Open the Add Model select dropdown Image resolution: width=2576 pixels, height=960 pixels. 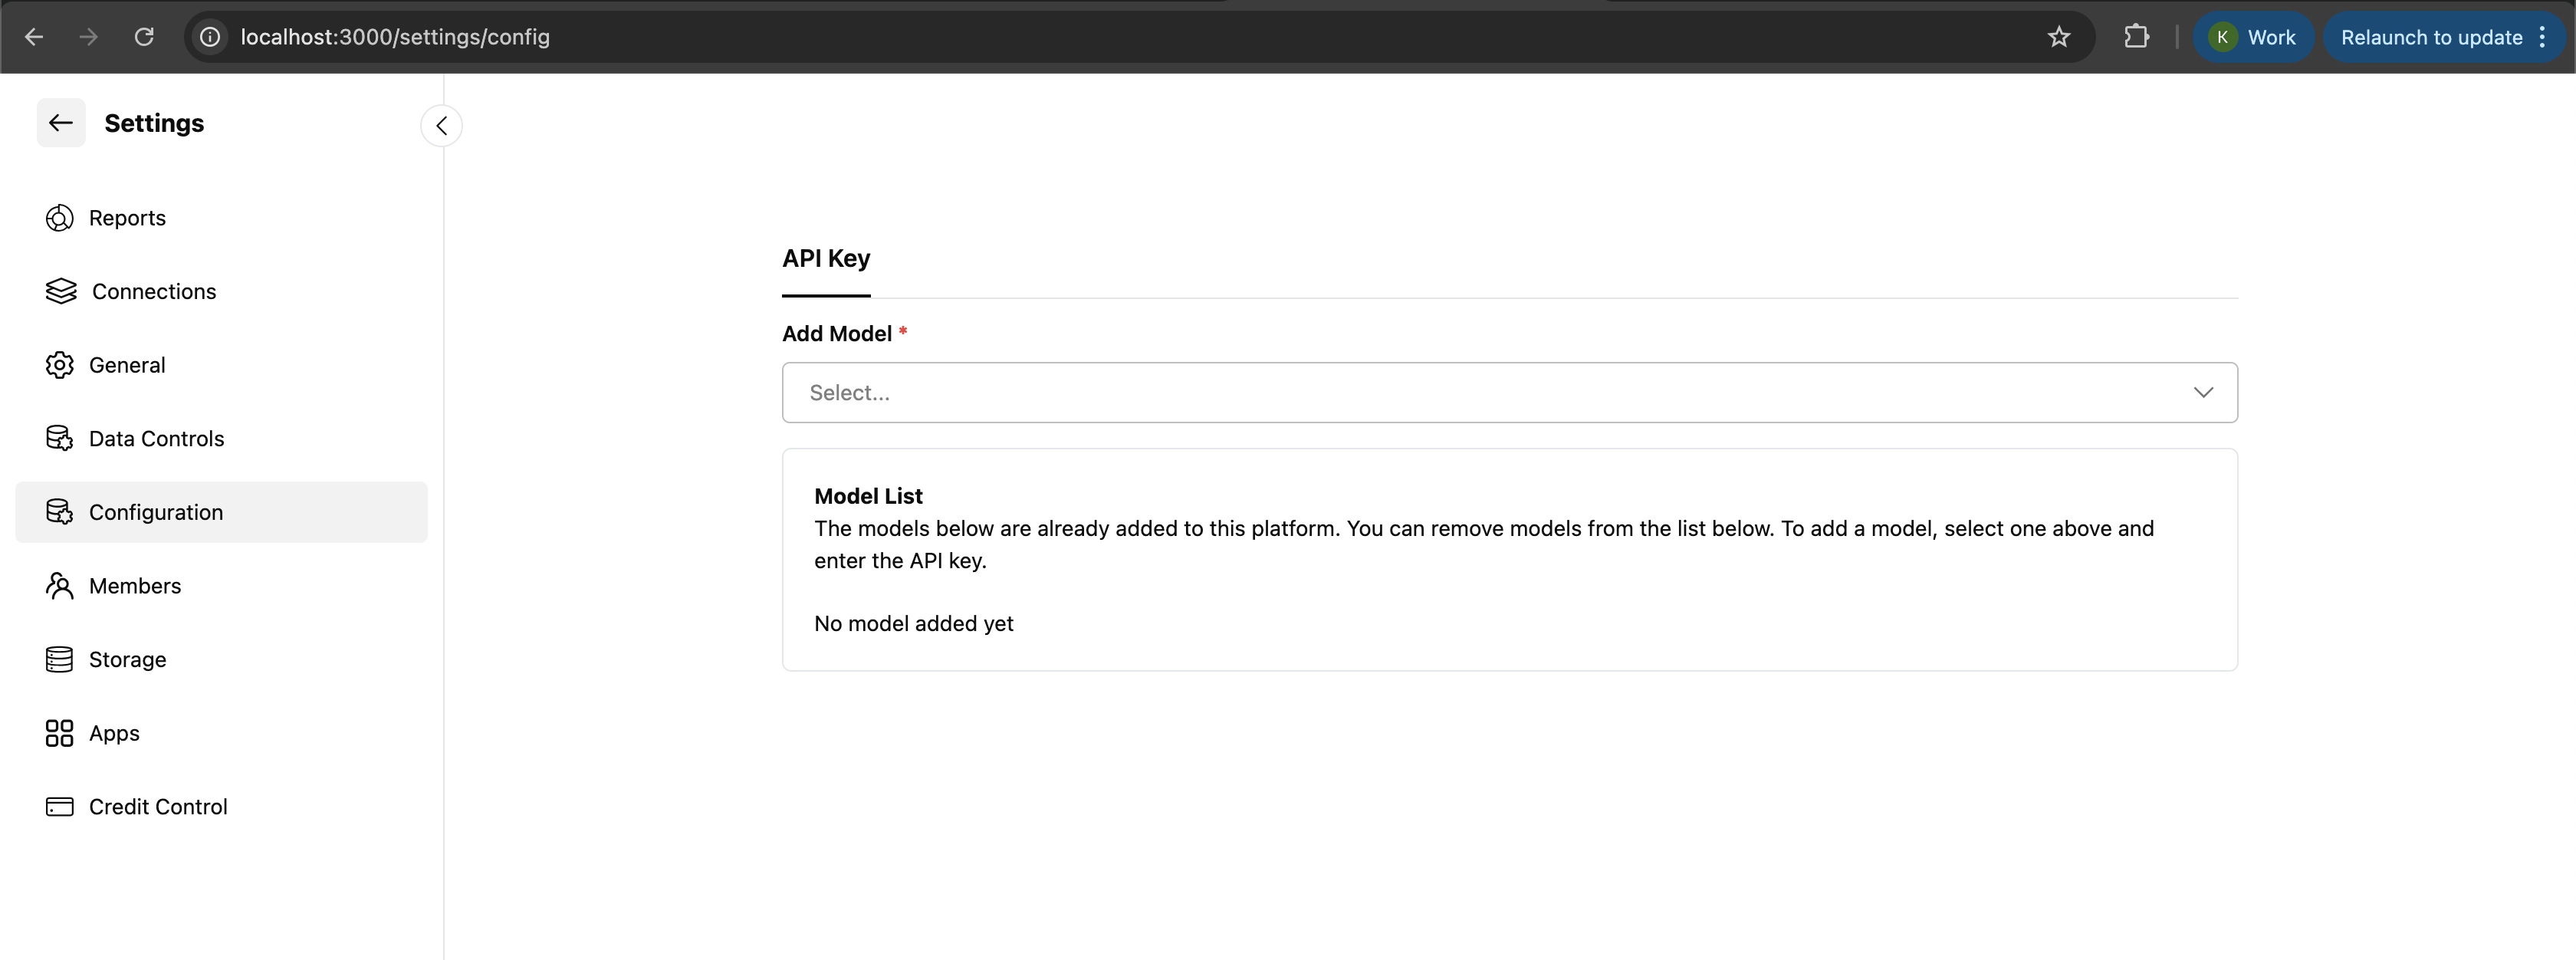[1480, 392]
